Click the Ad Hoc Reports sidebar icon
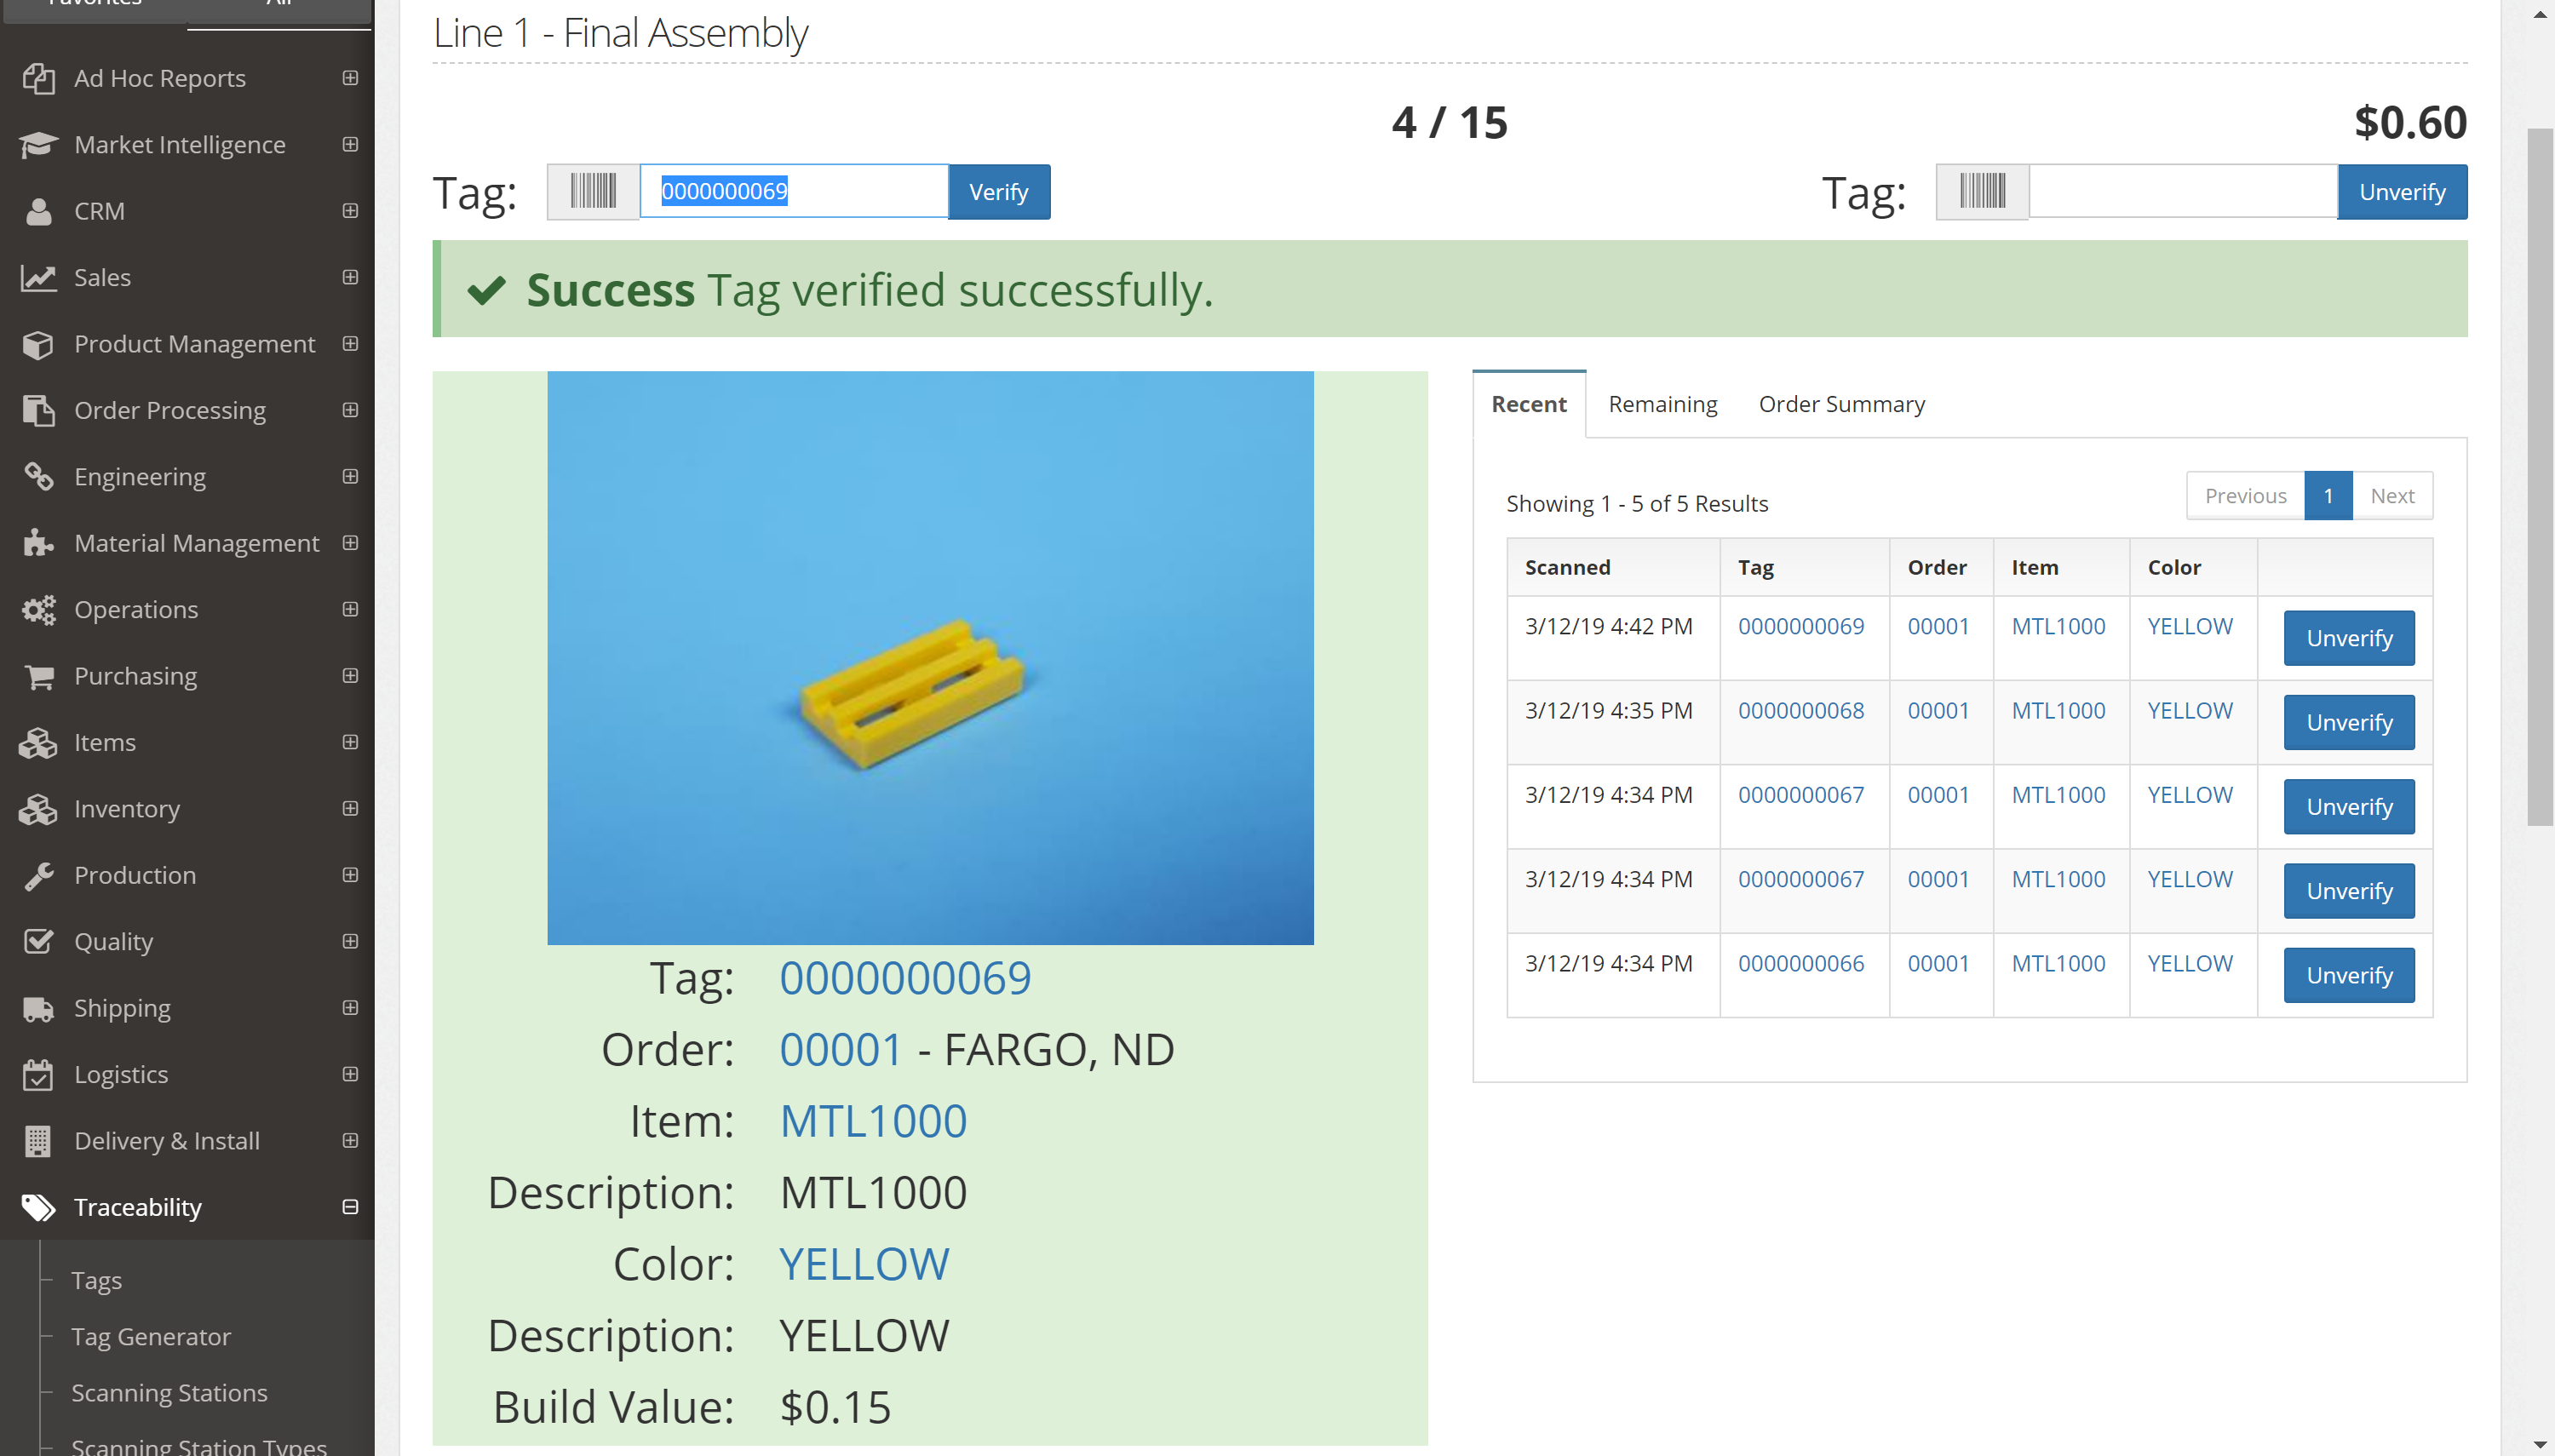The image size is (2555, 1456). point(38,78)
